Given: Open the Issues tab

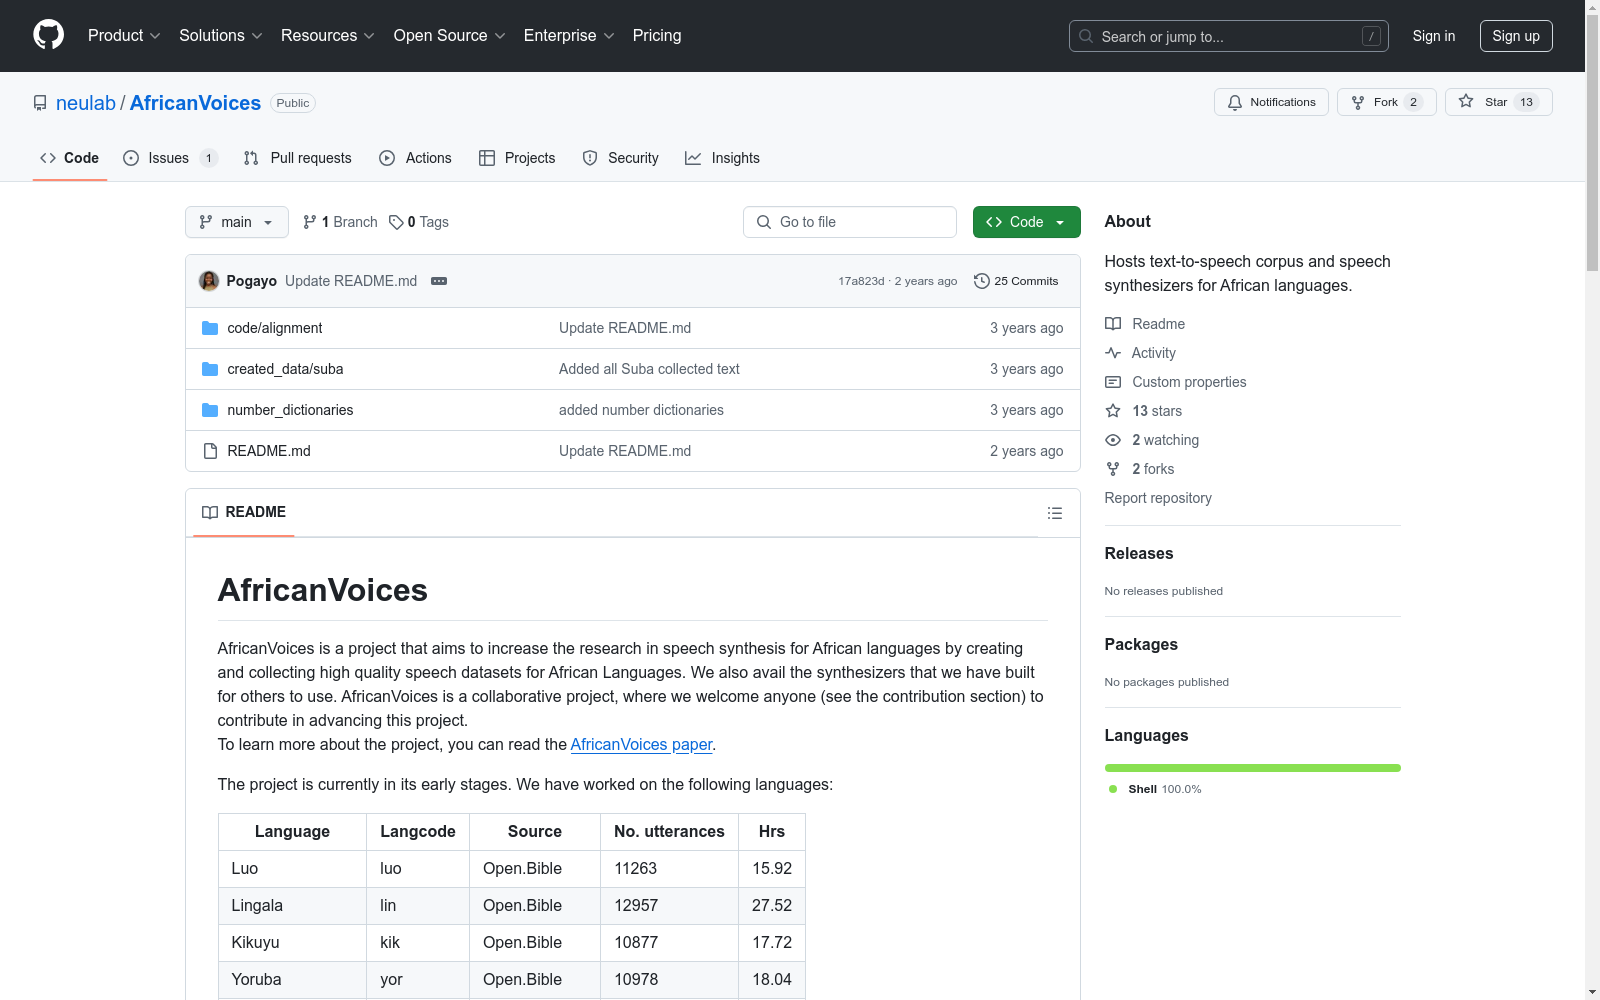Looking at the screenshot, I should click(170, 158).
